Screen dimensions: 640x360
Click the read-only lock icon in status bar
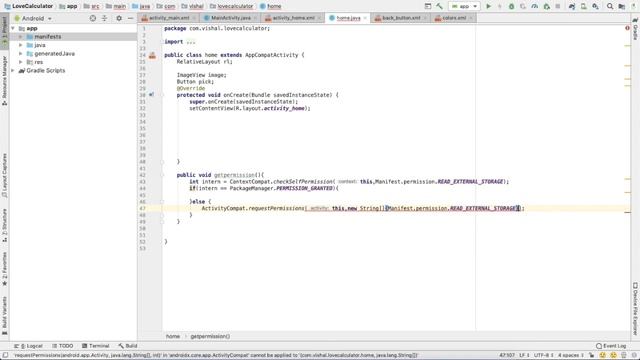pyautogui.click(x=592, y=356)
